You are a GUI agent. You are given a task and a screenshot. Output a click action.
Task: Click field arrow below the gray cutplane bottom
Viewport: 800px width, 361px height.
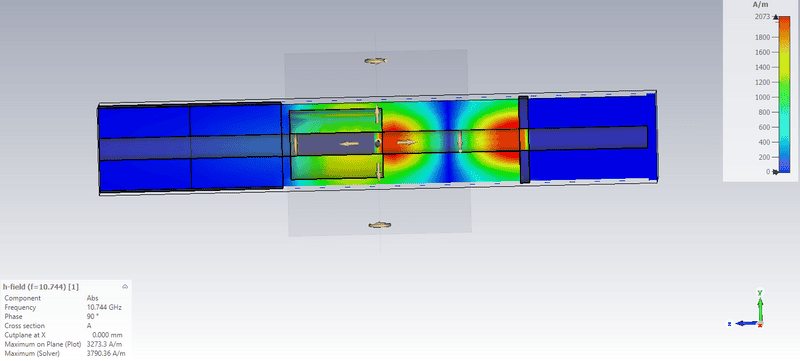379,225
